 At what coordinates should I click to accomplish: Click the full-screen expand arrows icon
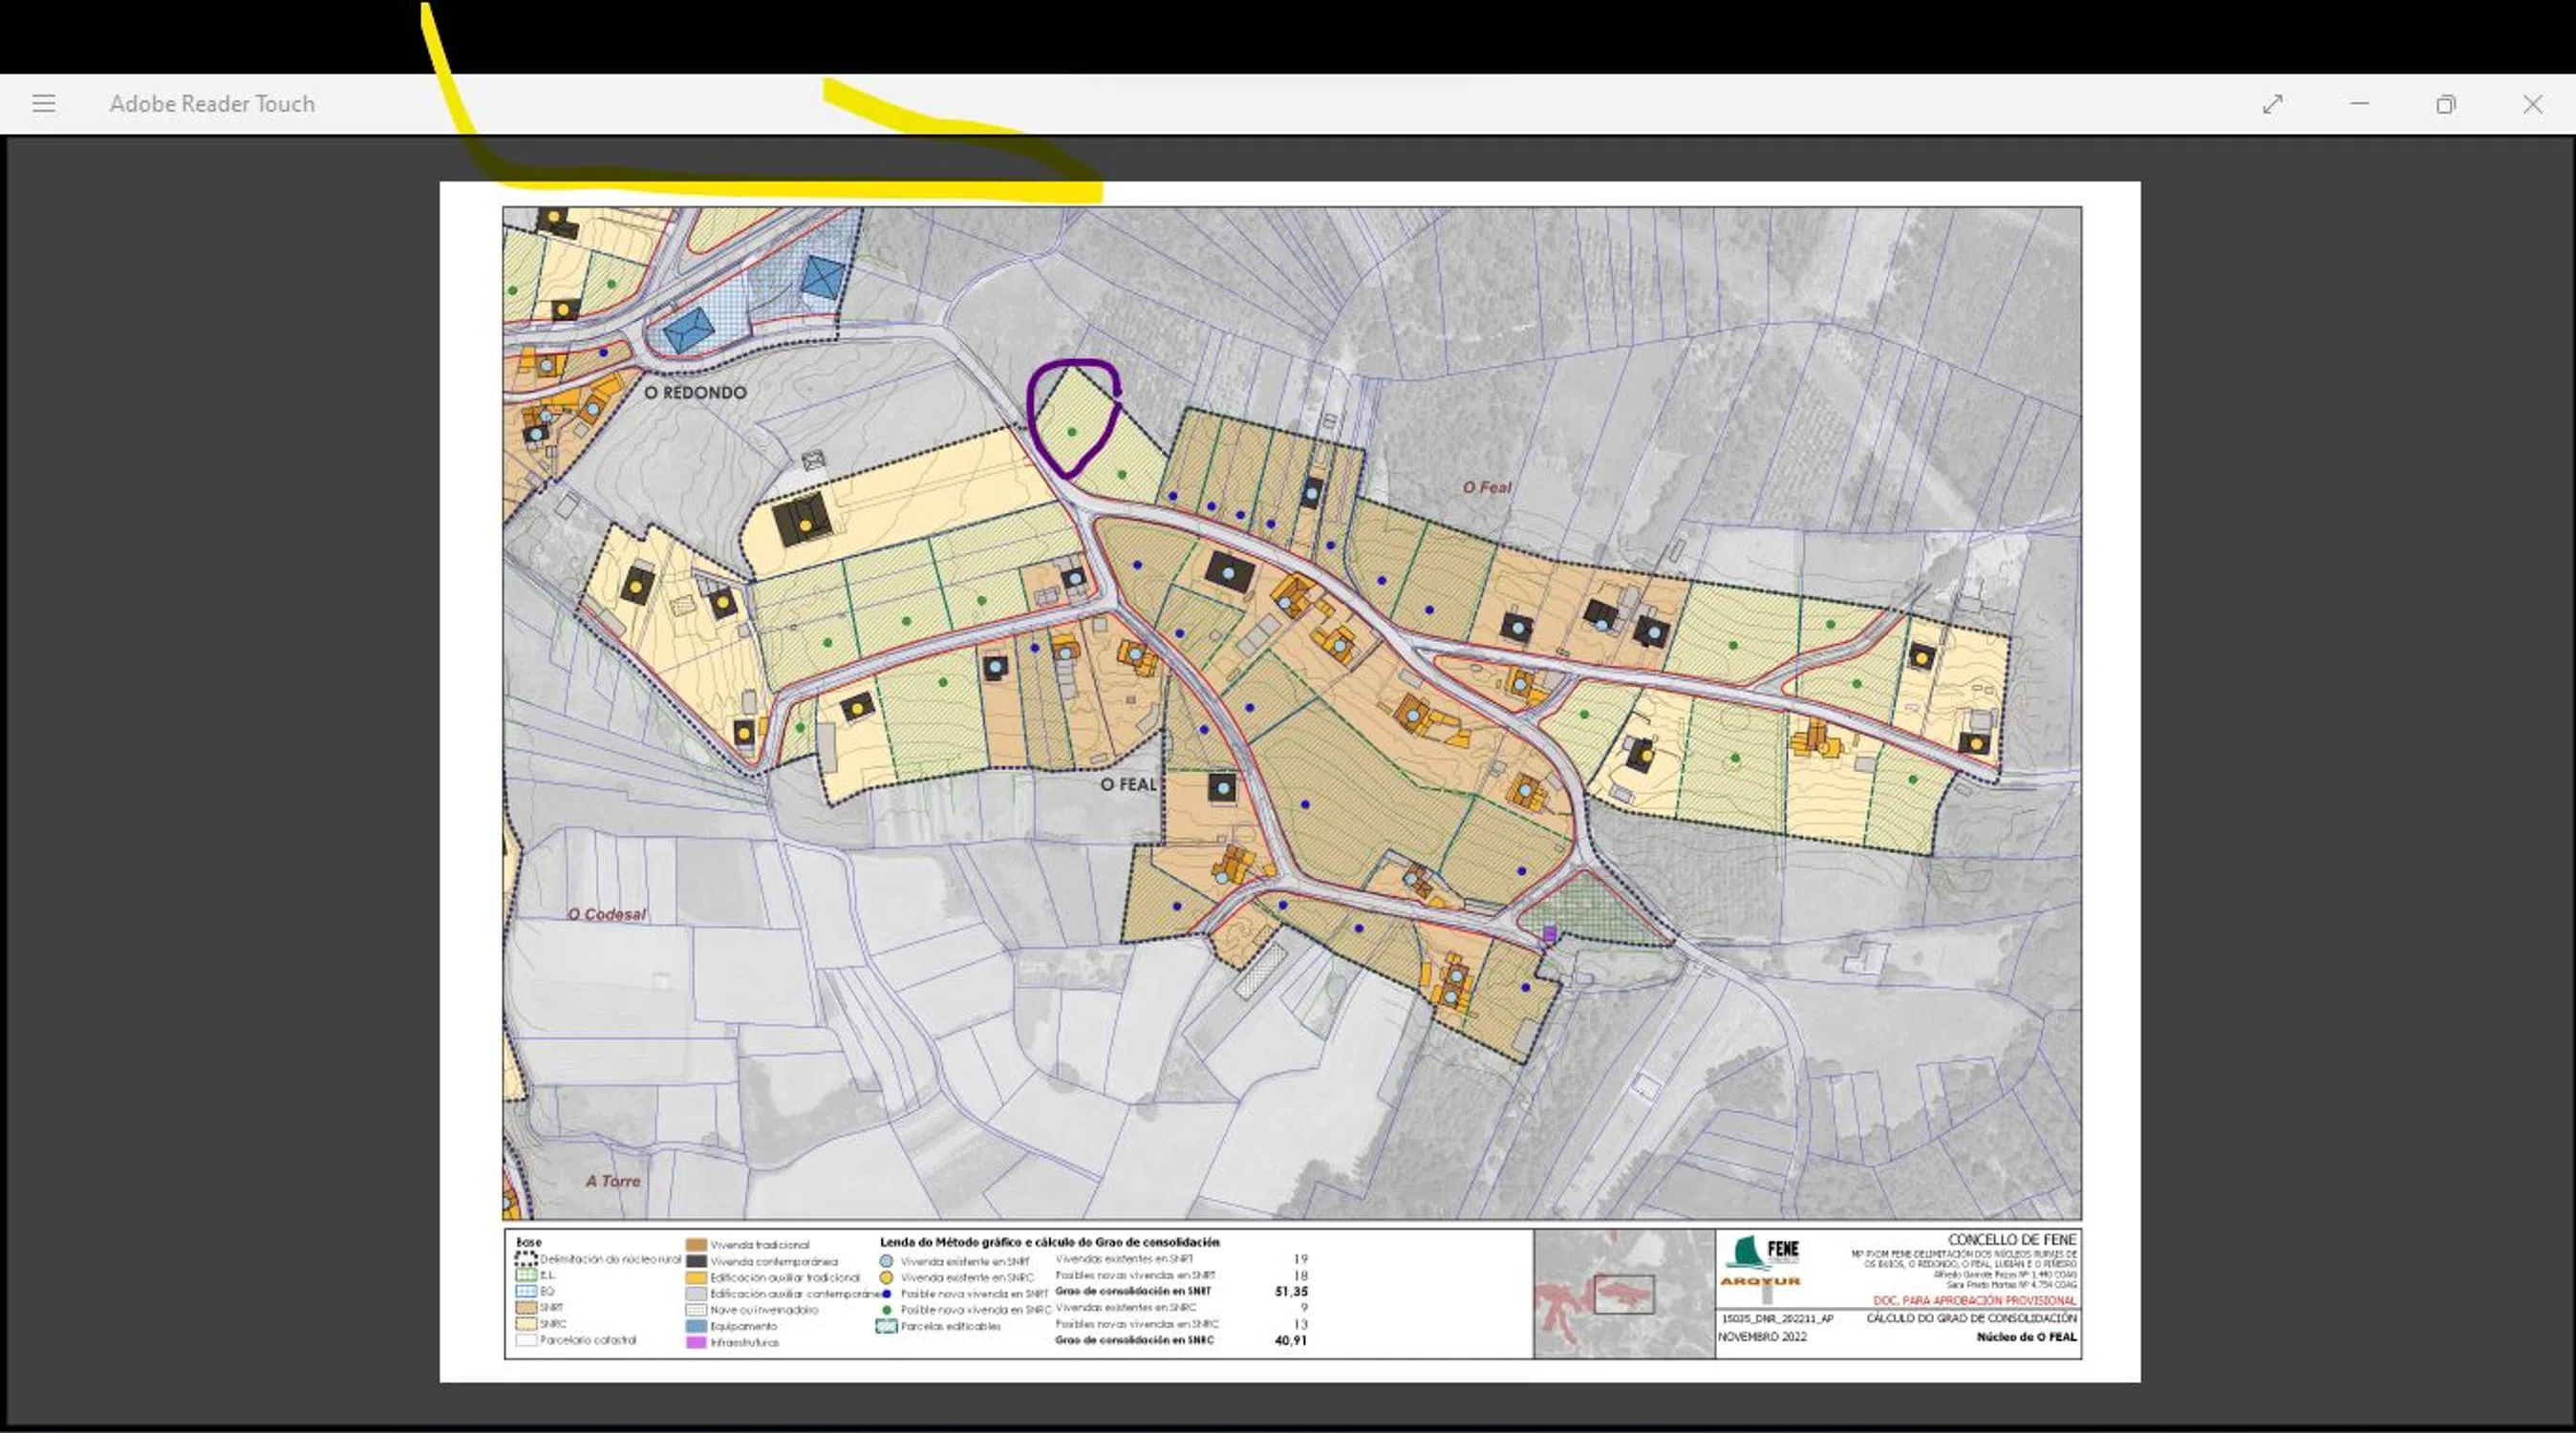pos(2272,104)
